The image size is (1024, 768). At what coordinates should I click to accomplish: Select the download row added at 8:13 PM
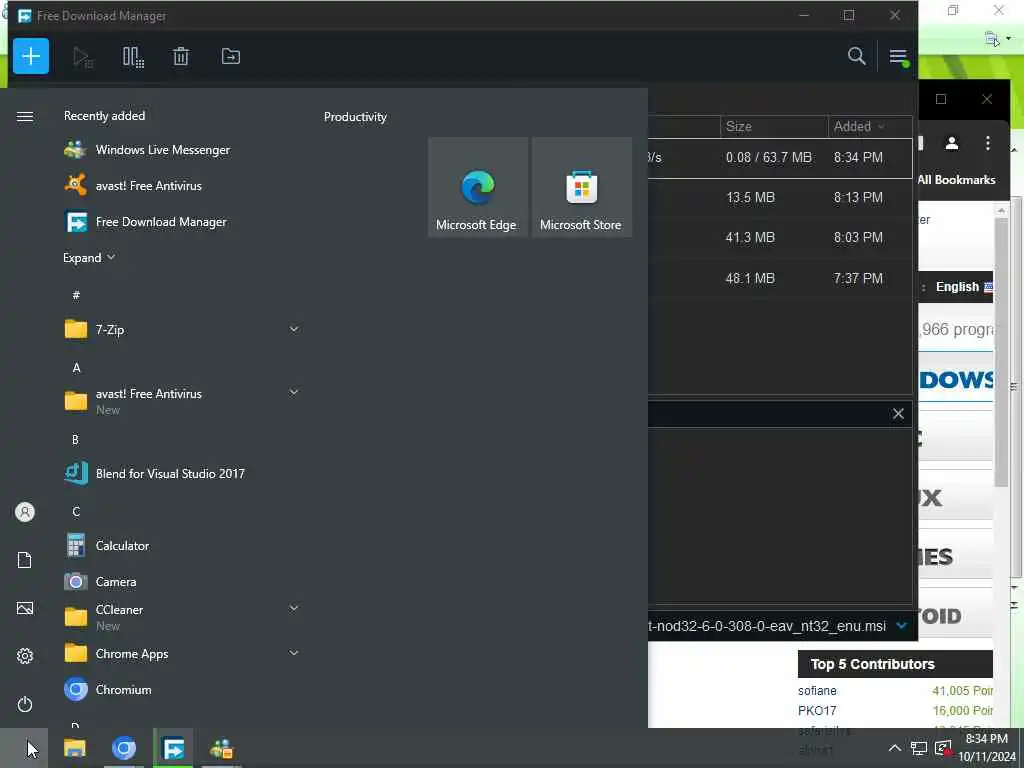coord(780,197)
